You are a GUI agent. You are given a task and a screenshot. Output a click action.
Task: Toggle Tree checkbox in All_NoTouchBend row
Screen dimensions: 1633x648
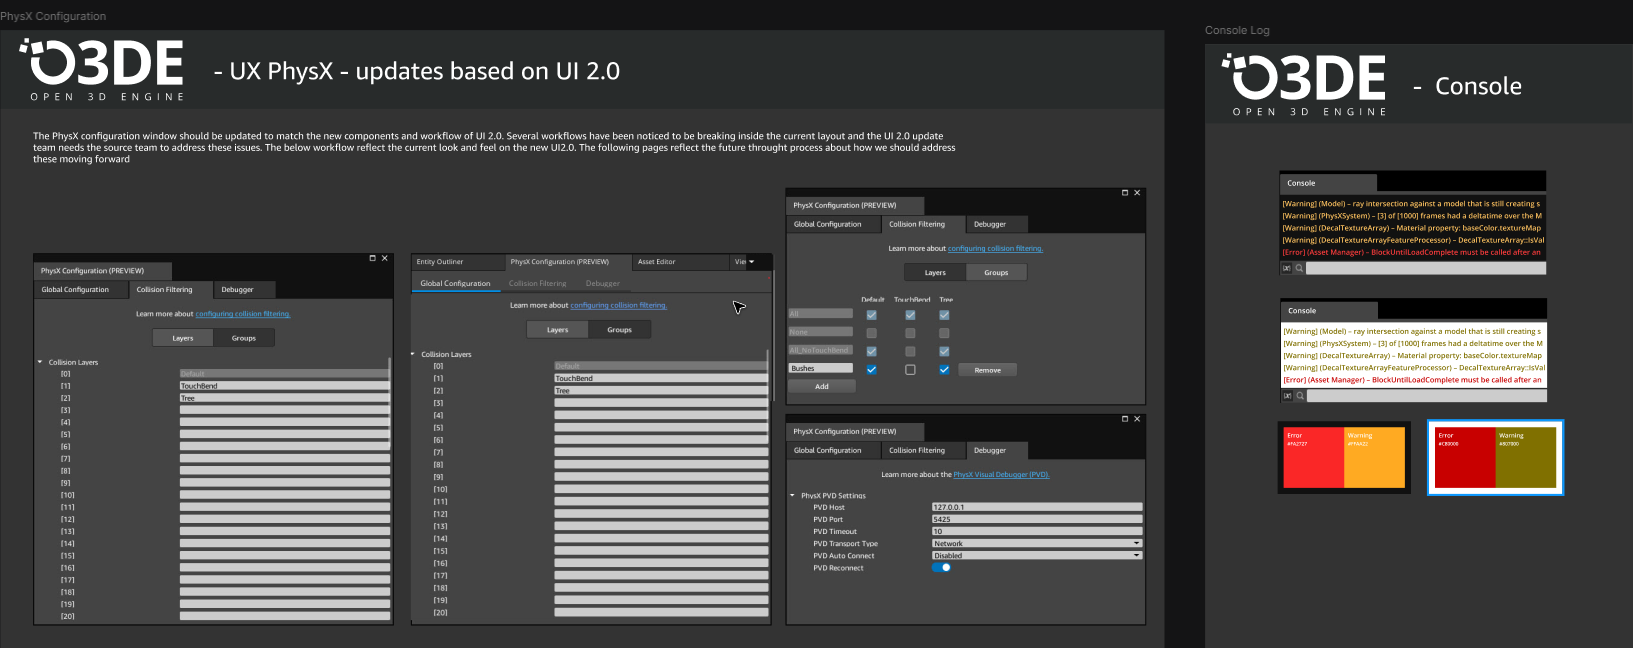(x=944, y=351)
